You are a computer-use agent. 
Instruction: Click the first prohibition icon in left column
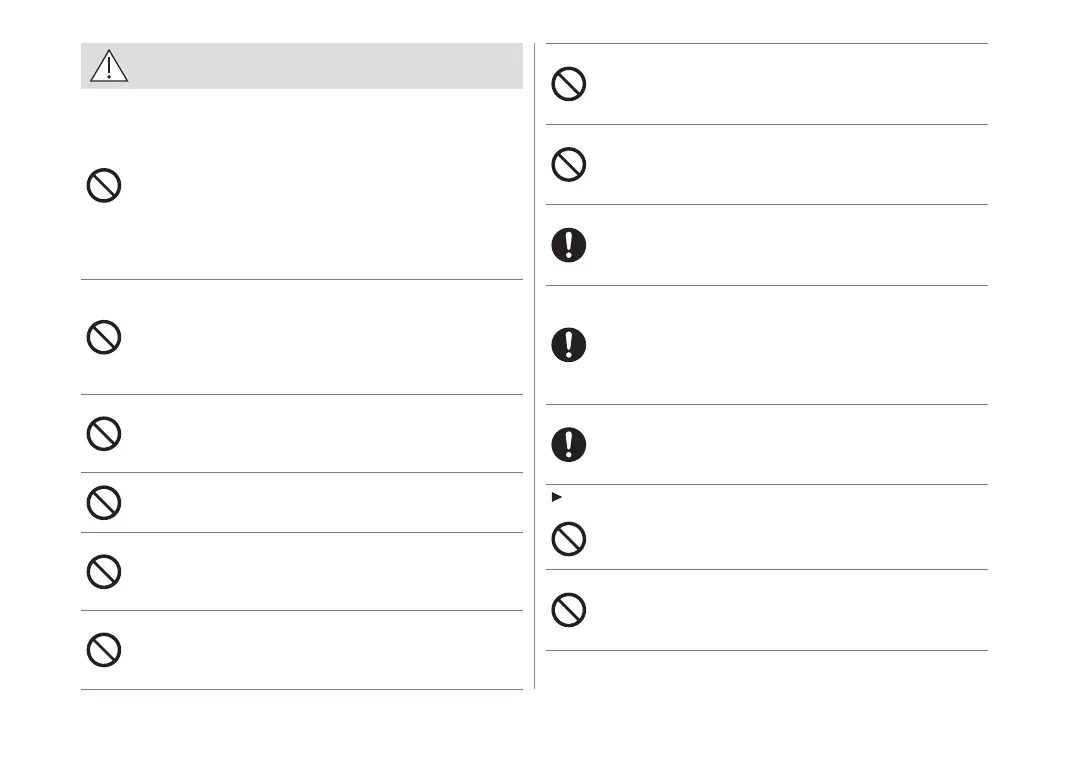104,187
